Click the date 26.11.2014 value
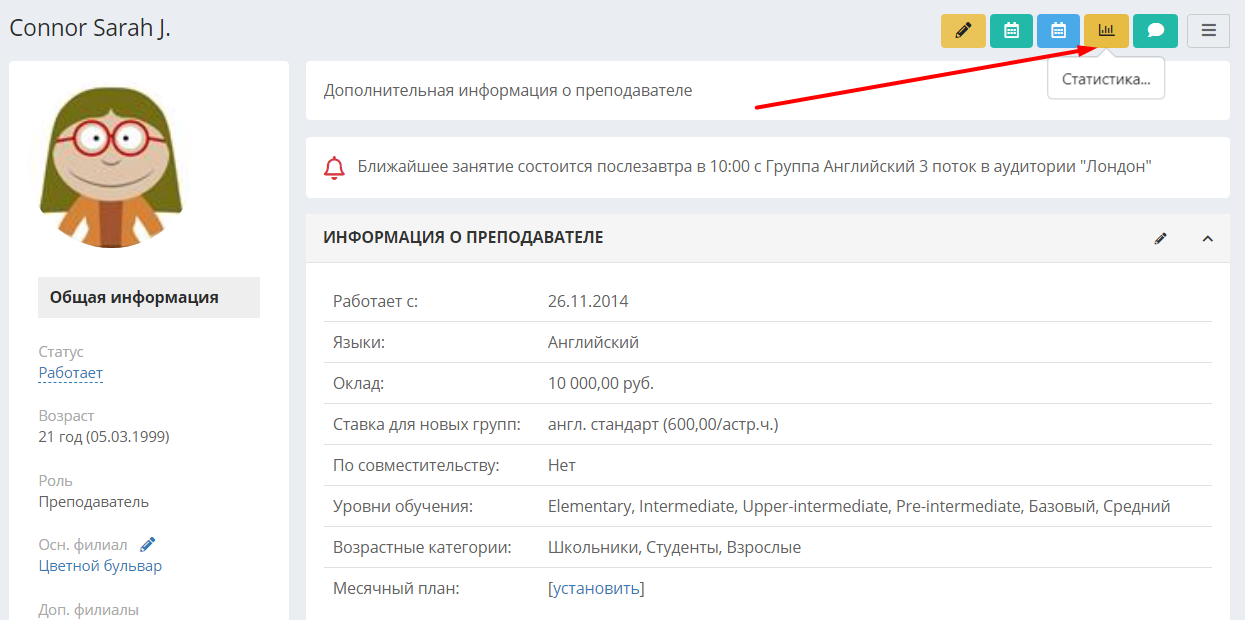Screen dimensions: 1245x620 click(588, 301)
